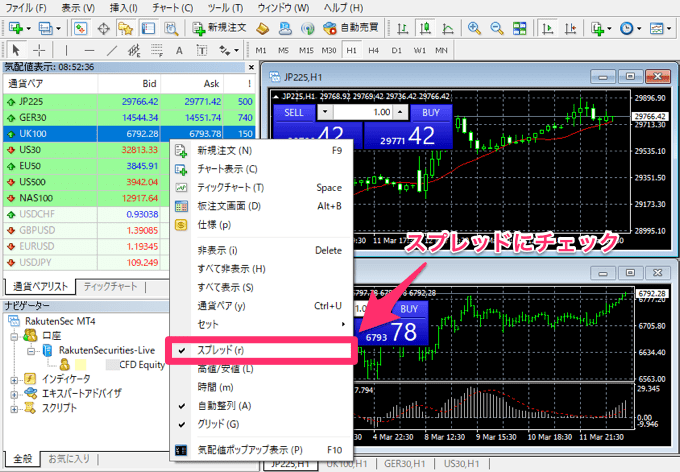The width and height of the screenshot is (680, 472).
Task: Toggle the 時間 (m) item
Action: pos(262,387)
